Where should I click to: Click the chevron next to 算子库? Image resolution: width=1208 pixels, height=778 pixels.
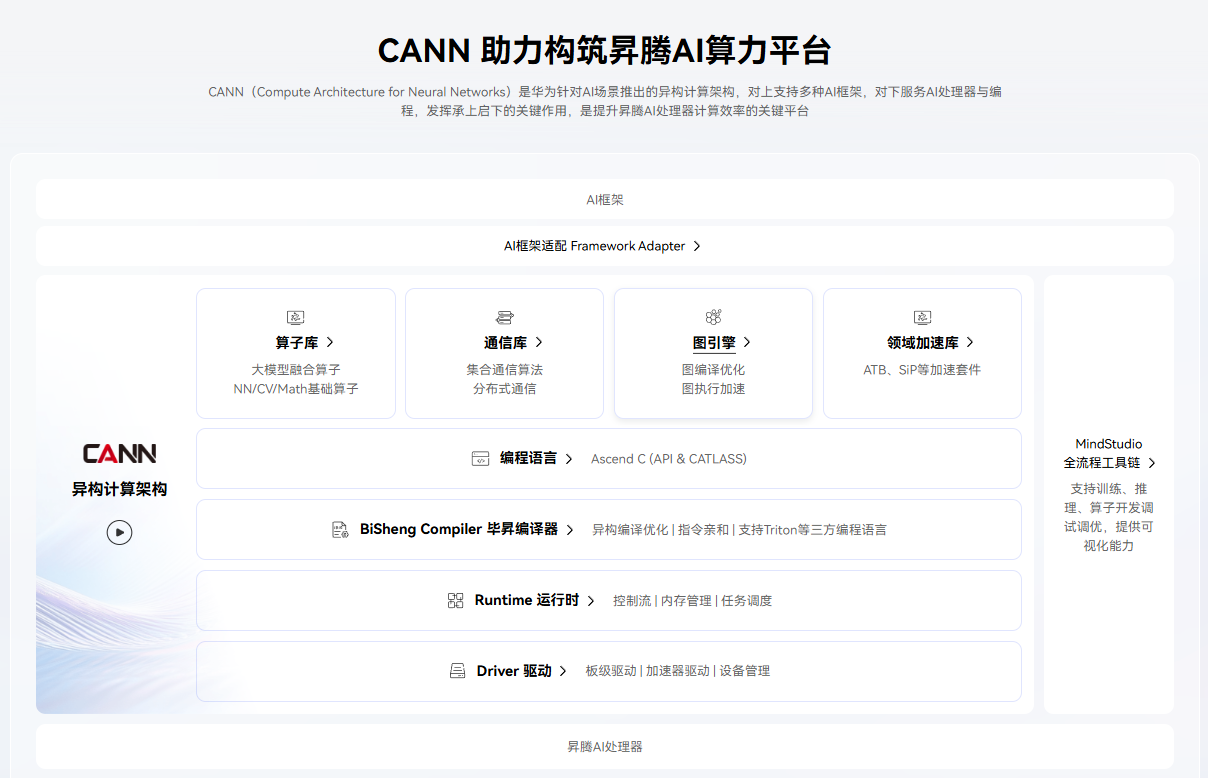click(x=330, y=342)
